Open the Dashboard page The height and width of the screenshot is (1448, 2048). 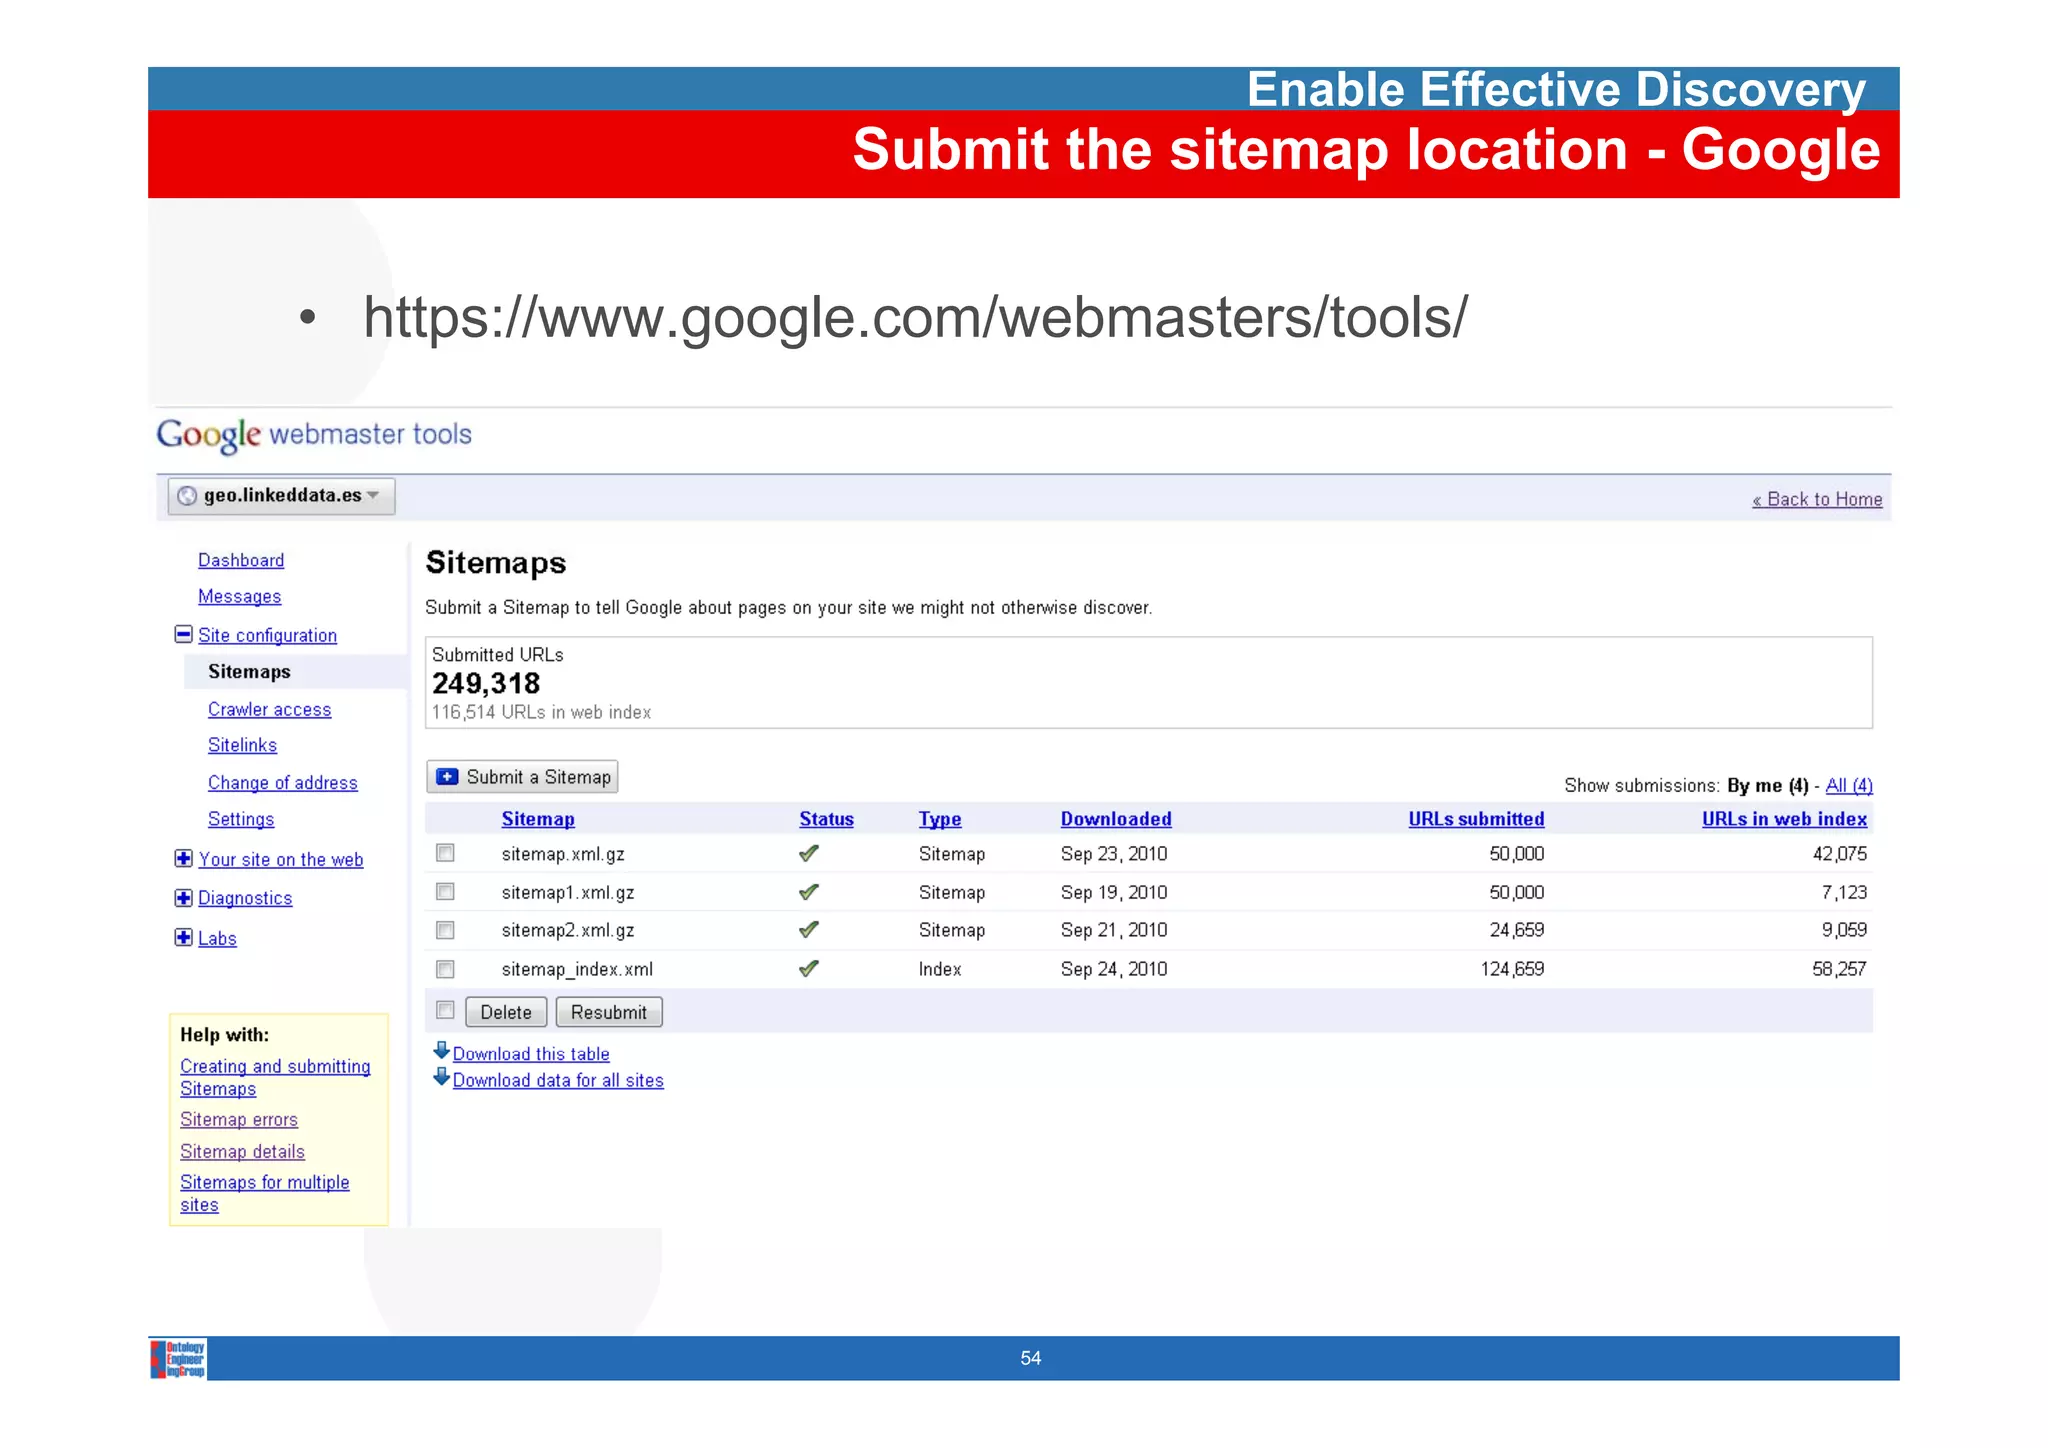(x=241, y=560)
